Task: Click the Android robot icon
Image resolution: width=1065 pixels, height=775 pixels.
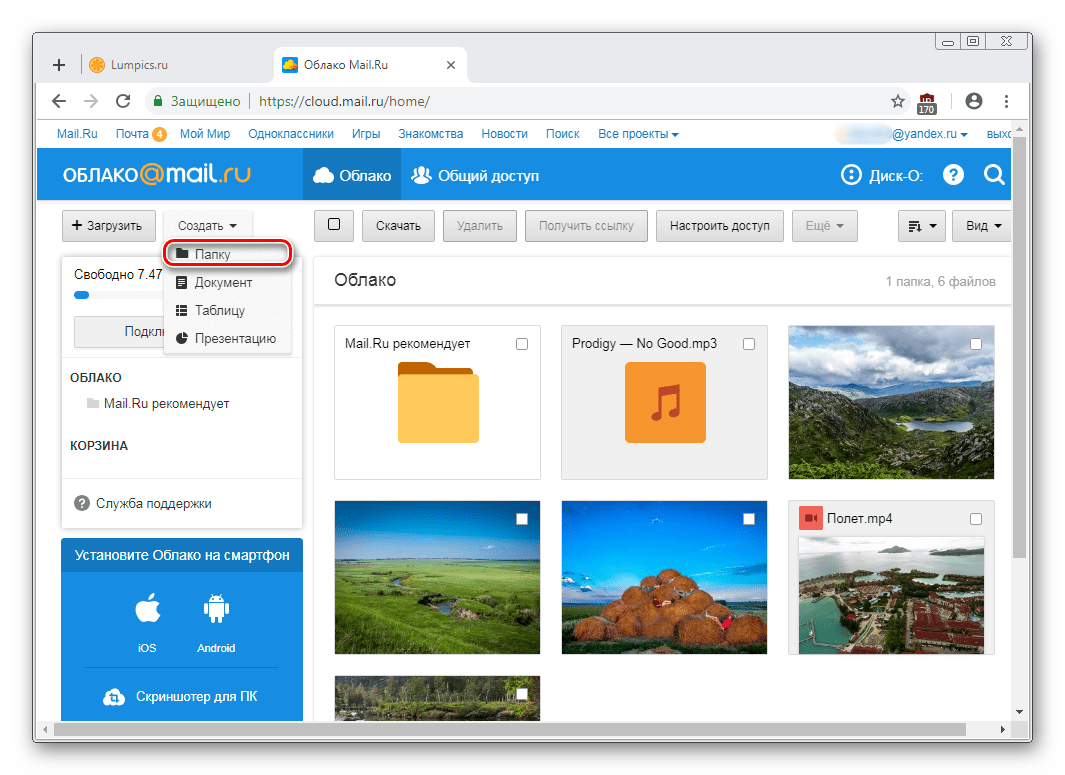Action: pos(216,610)
